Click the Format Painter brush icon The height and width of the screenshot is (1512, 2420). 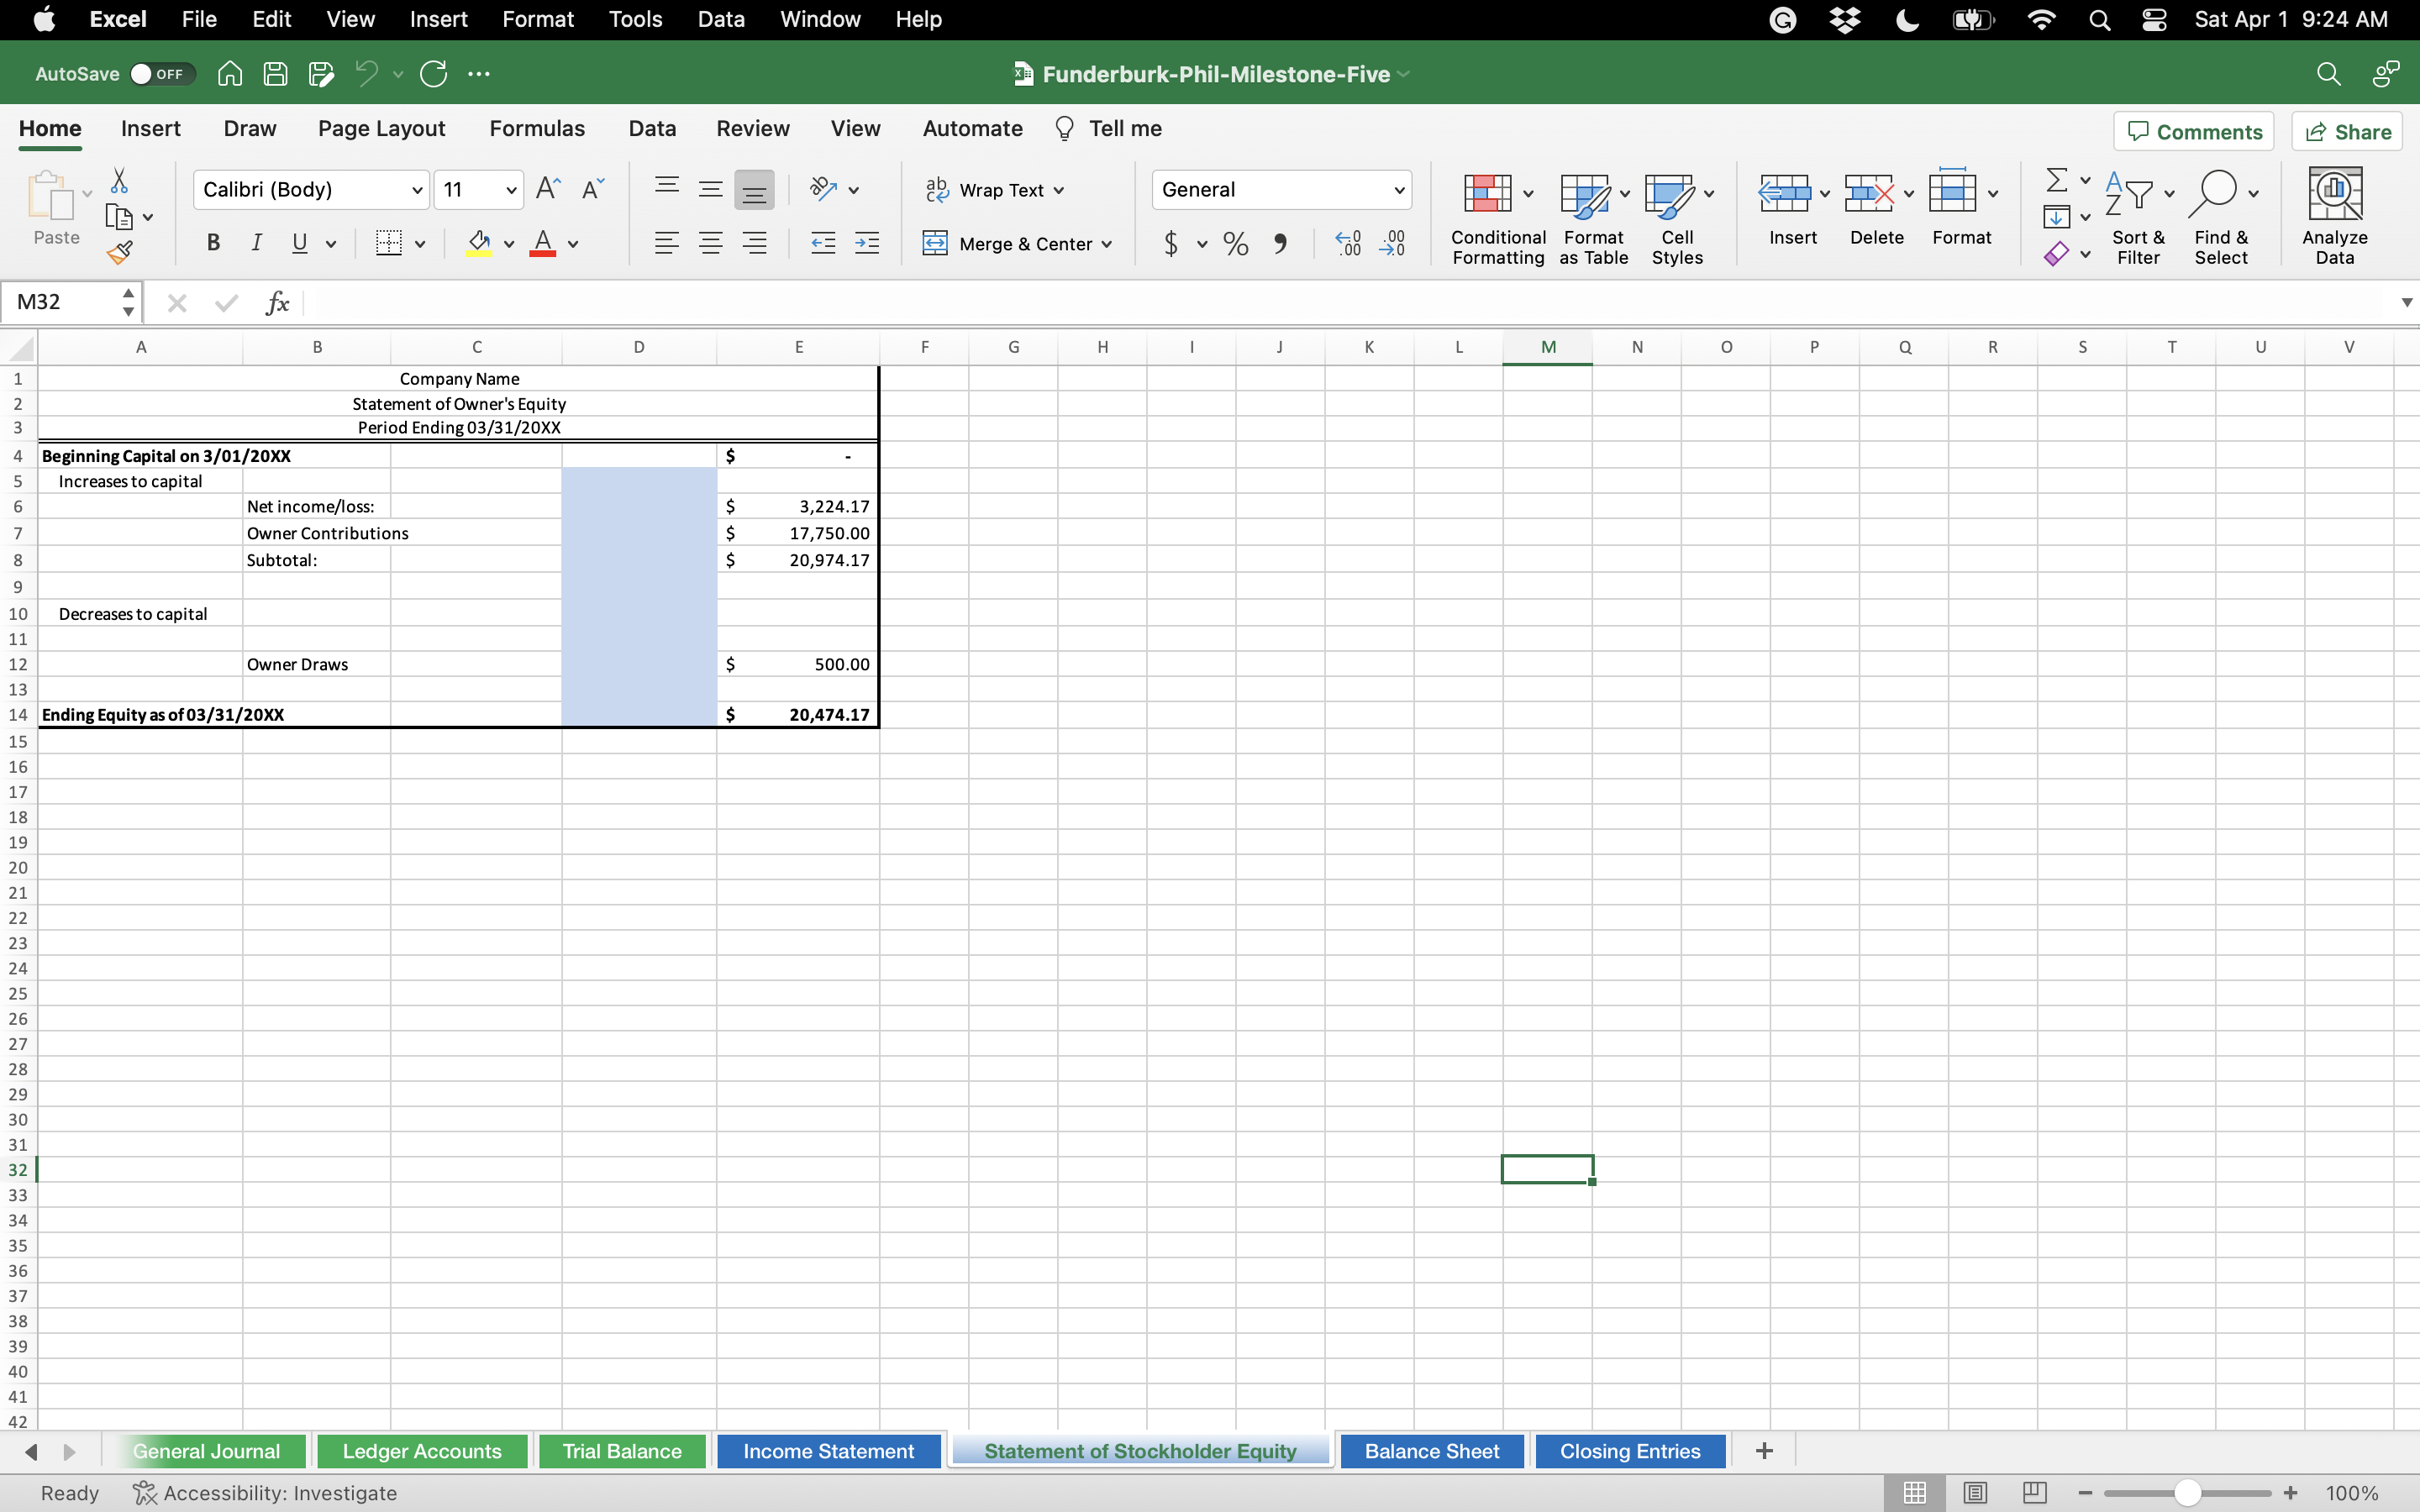tap(119, 253)
